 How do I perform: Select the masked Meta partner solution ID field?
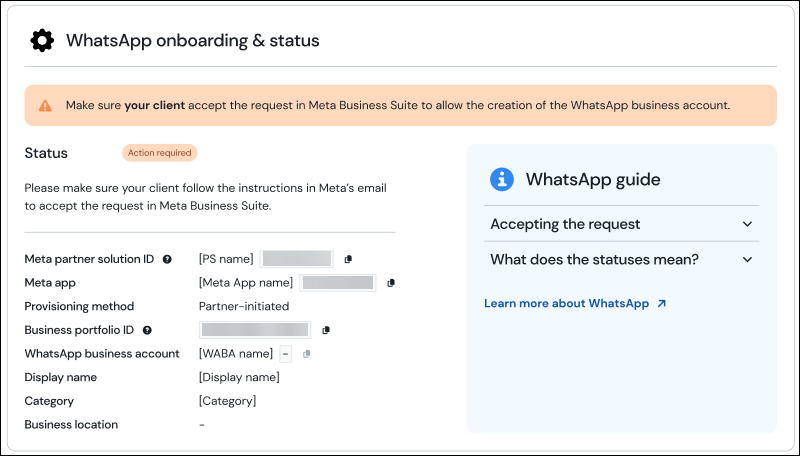(296, 259)
